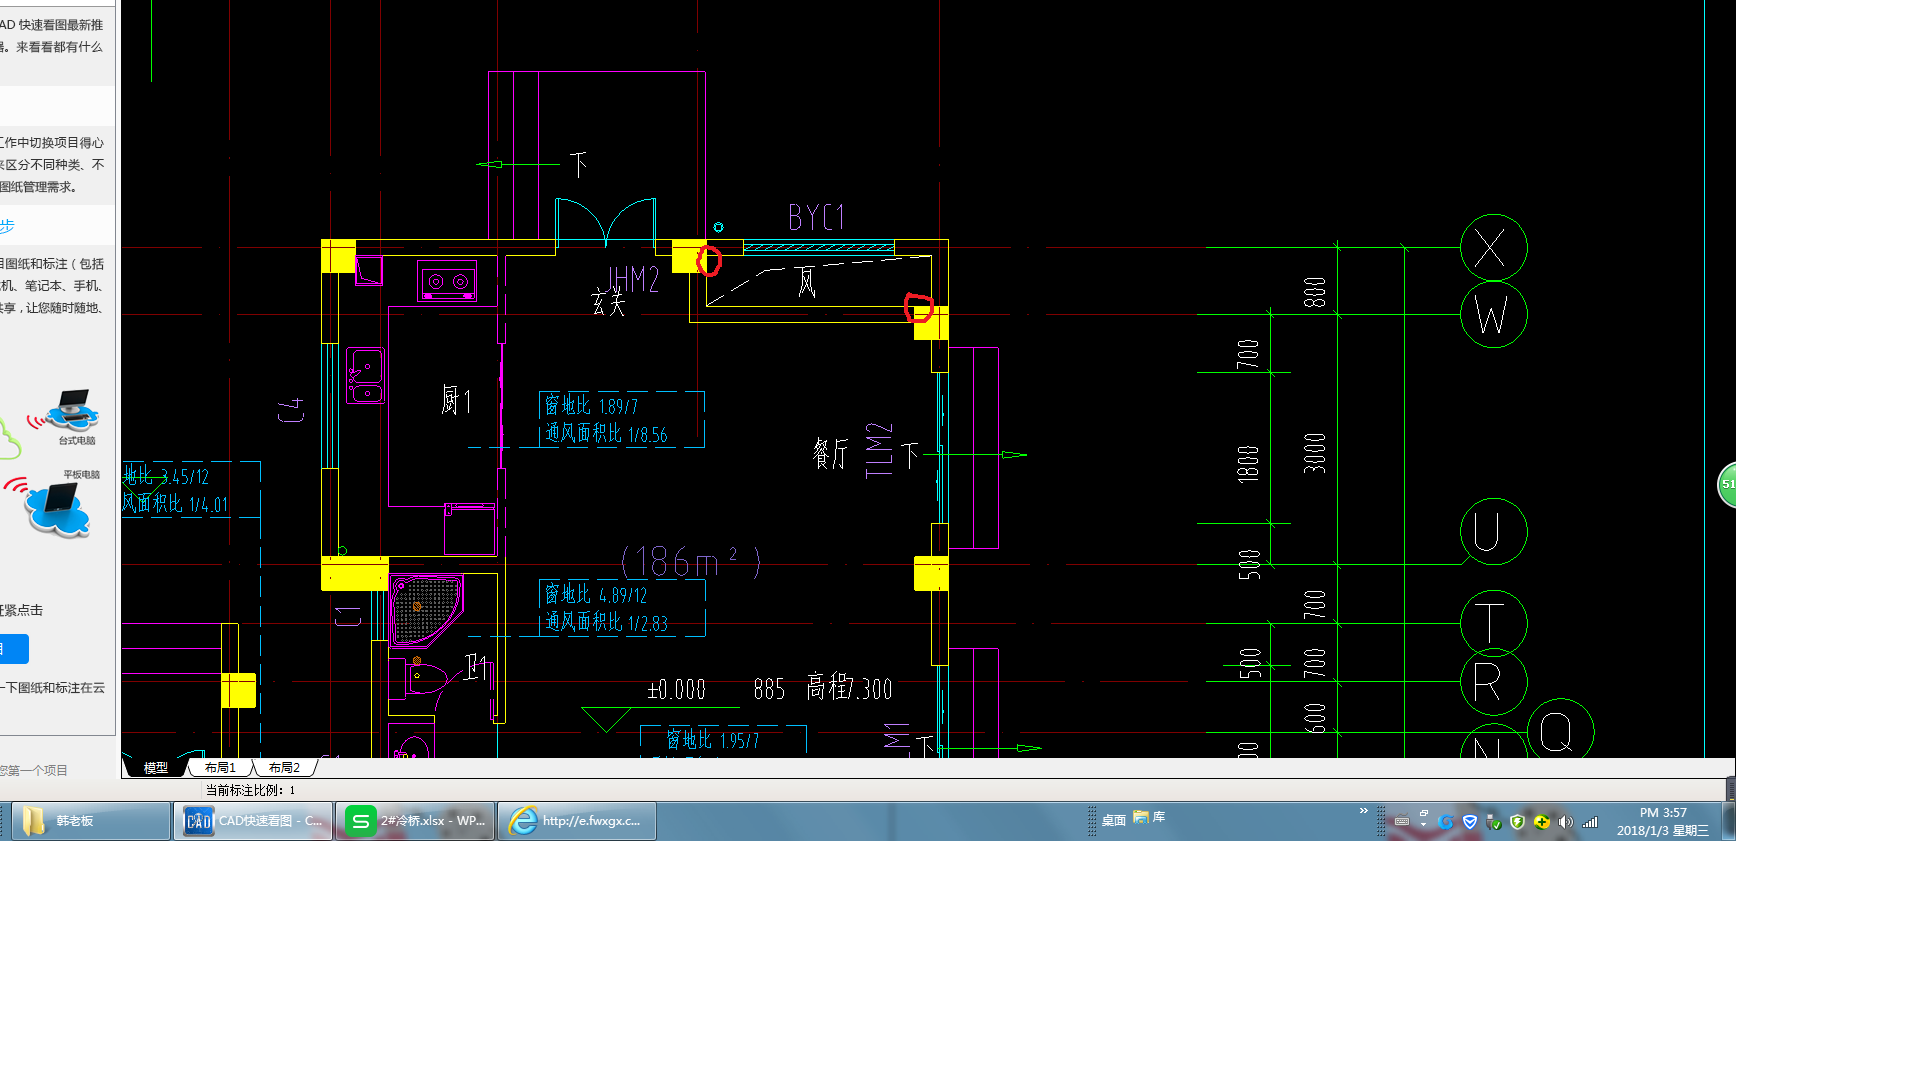Select the gas stove symbol in kitchen
This screenshot has height=1080, width=1920.
(447, 281)
